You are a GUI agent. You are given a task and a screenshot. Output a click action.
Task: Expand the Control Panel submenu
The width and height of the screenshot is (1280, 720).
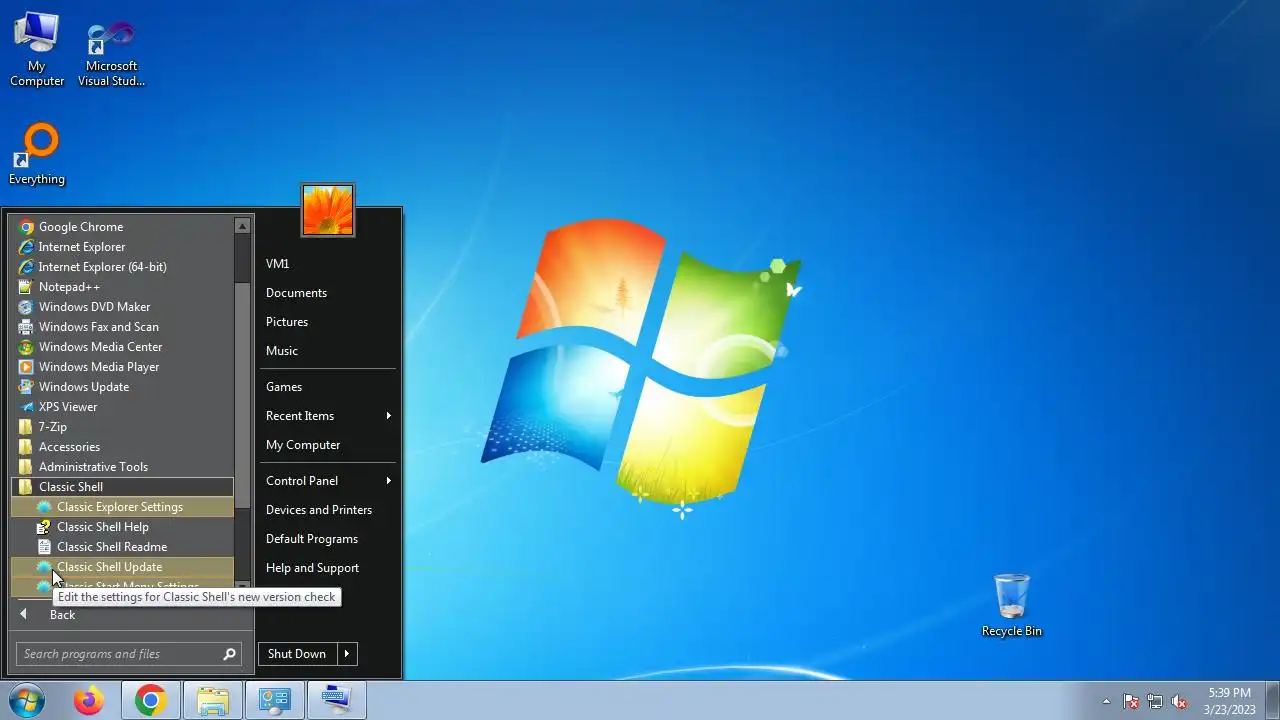328,481
